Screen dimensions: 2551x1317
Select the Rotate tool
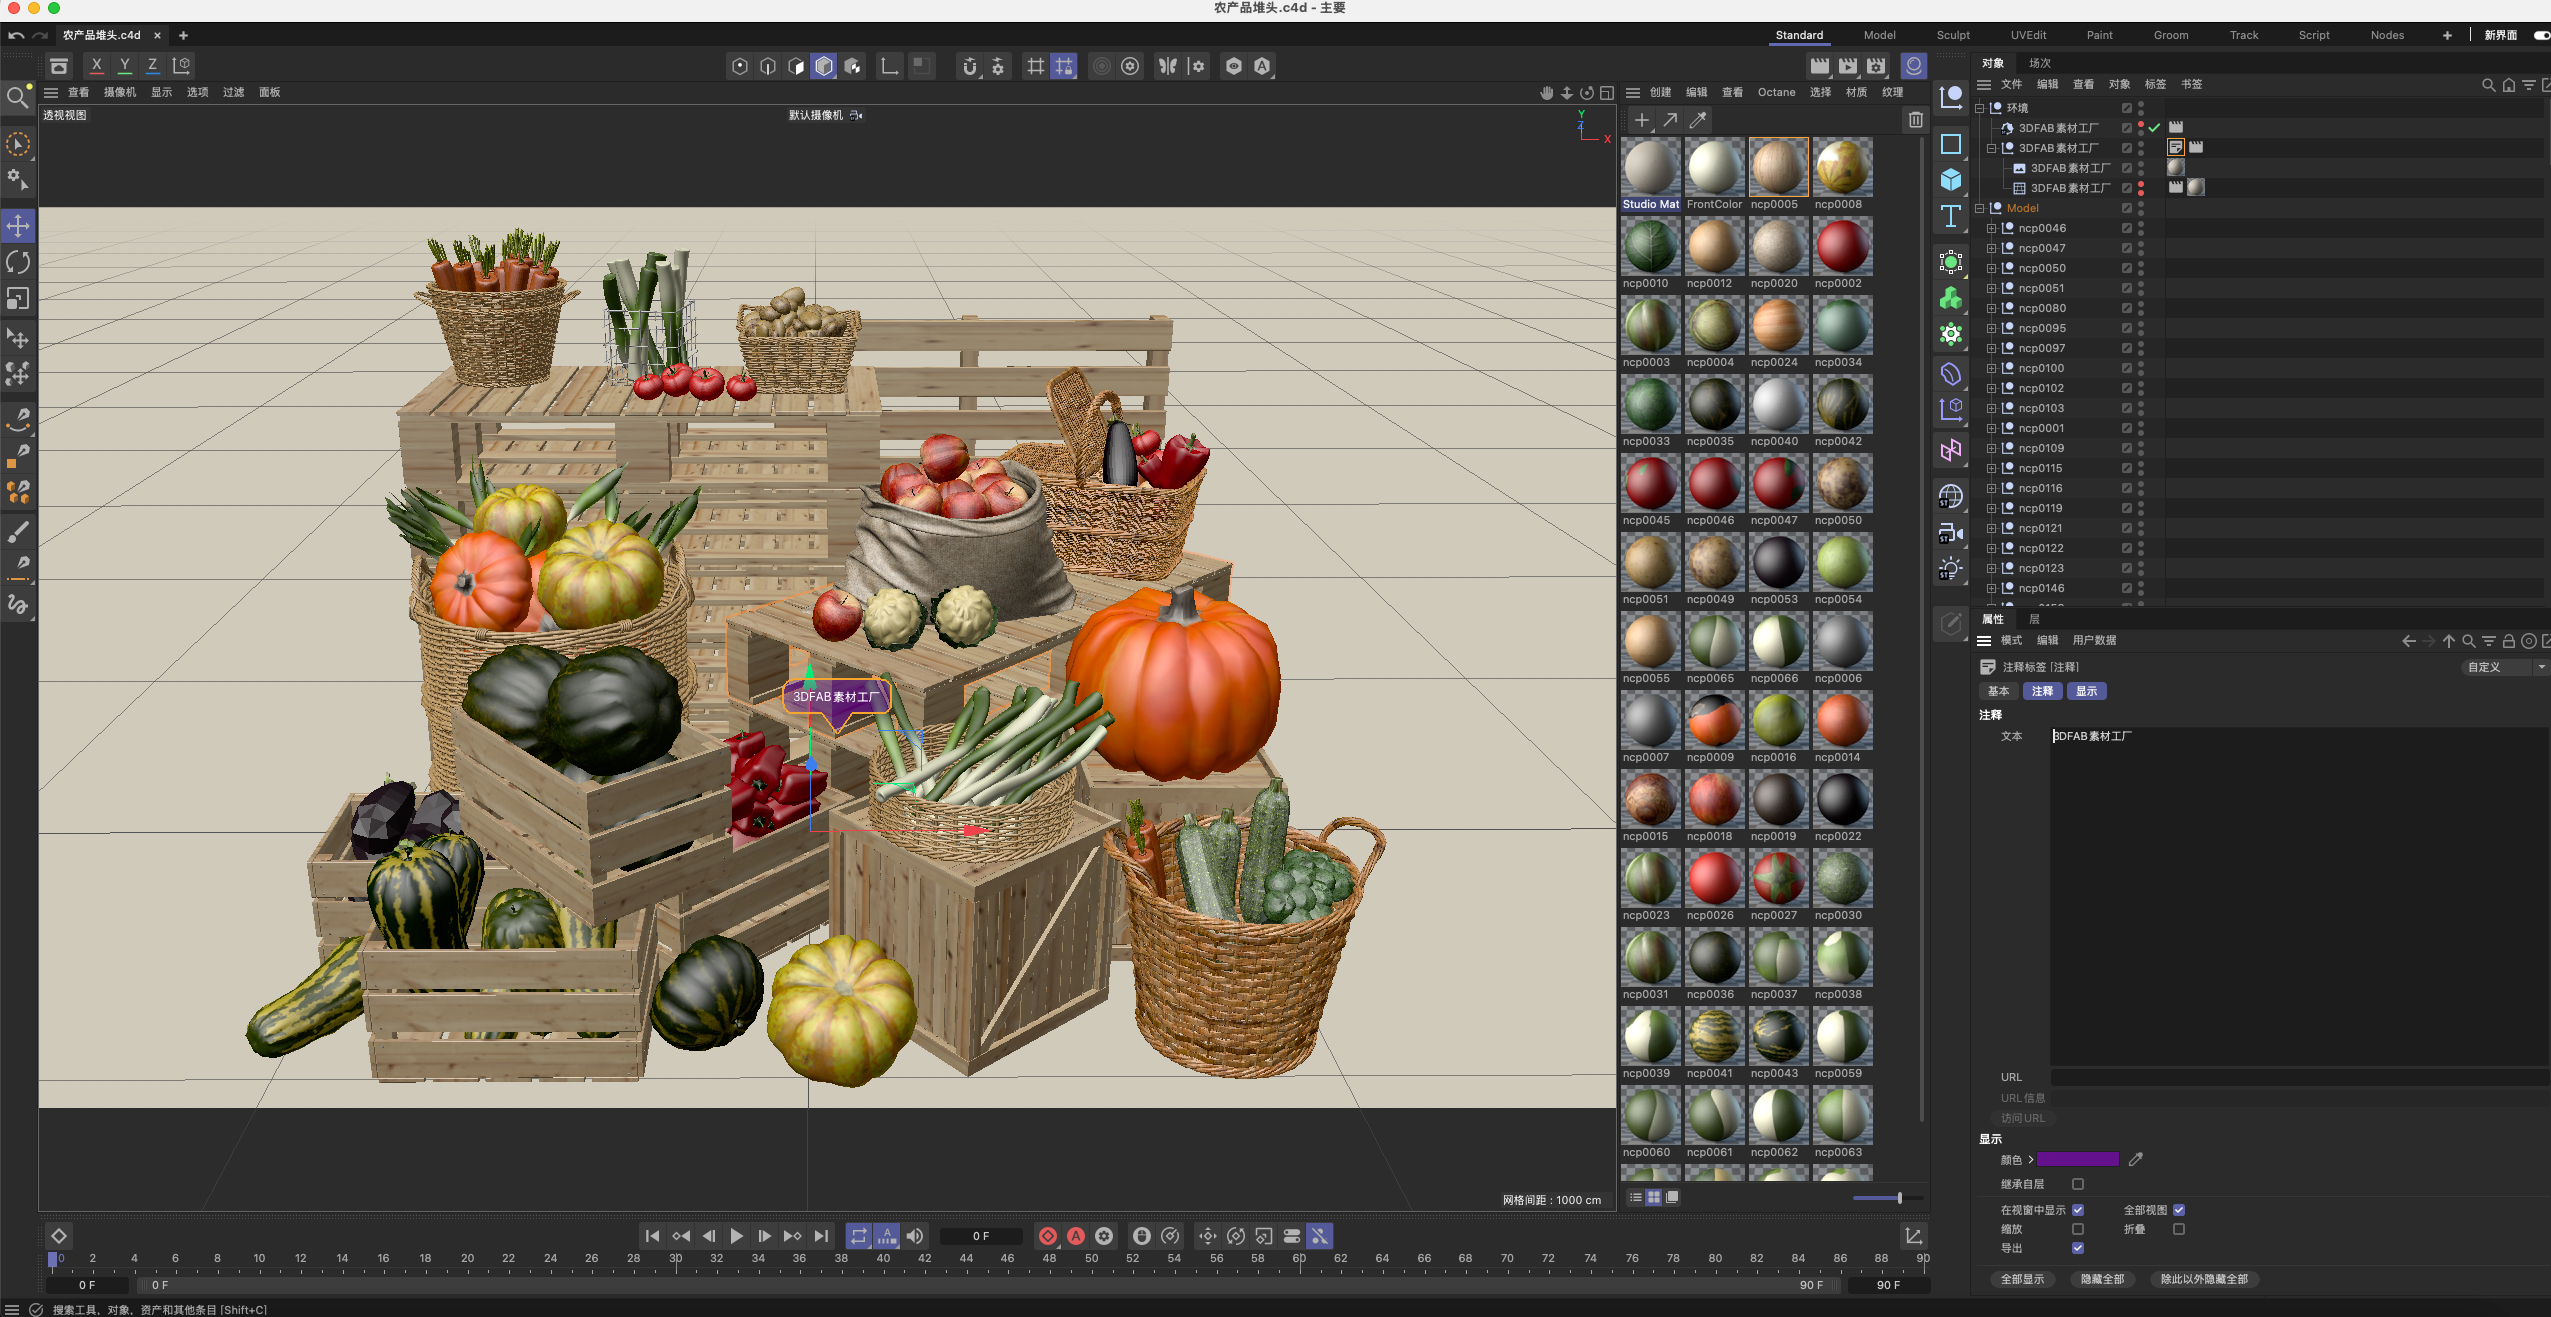[18, 262]
